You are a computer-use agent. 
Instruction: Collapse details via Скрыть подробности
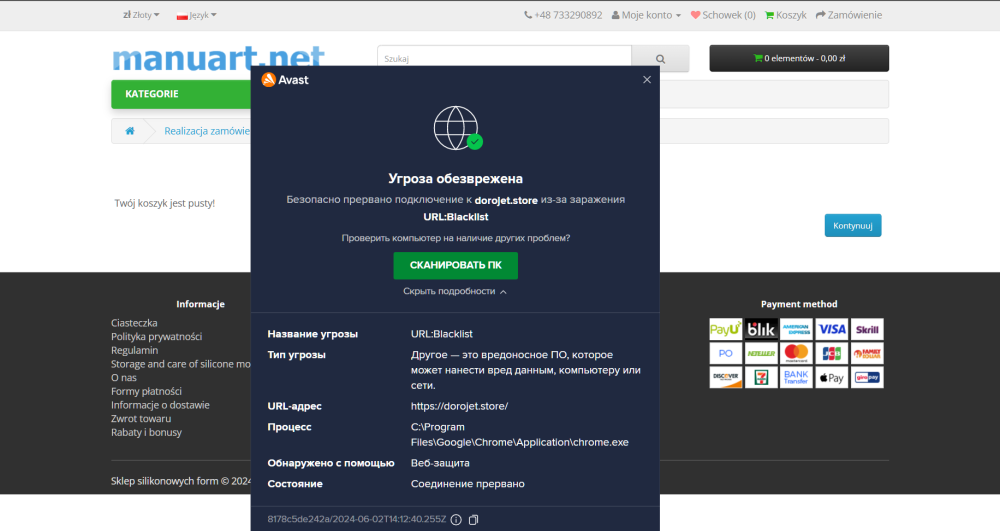pyautogui.click(x=455, y=291)
